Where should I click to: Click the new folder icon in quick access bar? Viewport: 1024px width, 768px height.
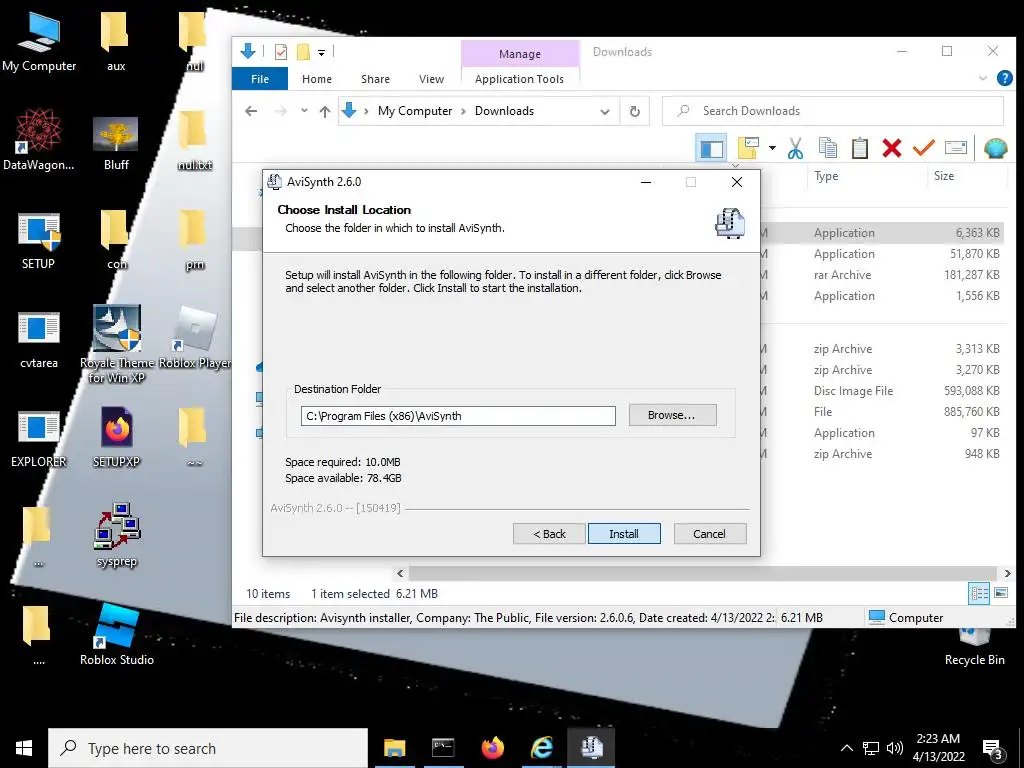pyautogui.click(x=303, y=52)
